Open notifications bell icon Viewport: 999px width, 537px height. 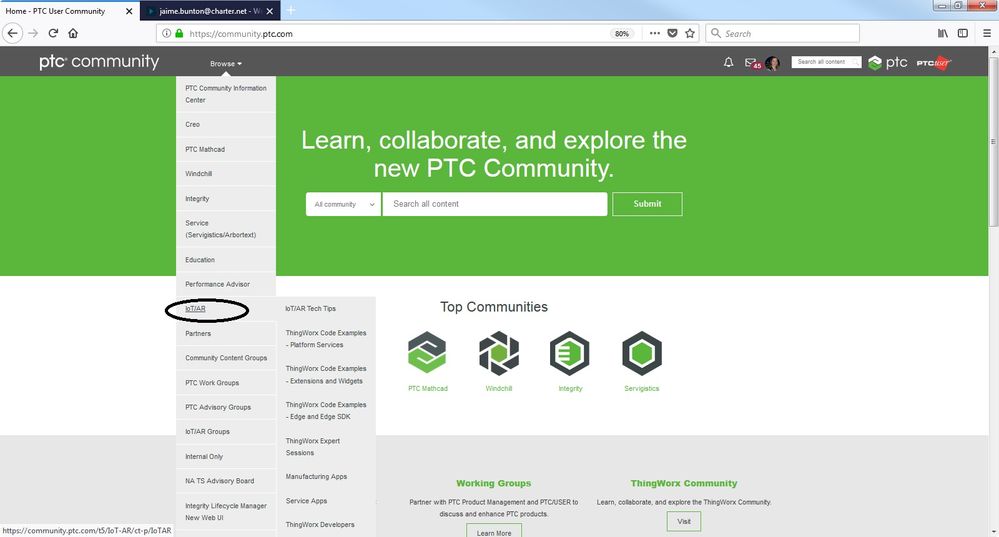[x=728, y=62]
